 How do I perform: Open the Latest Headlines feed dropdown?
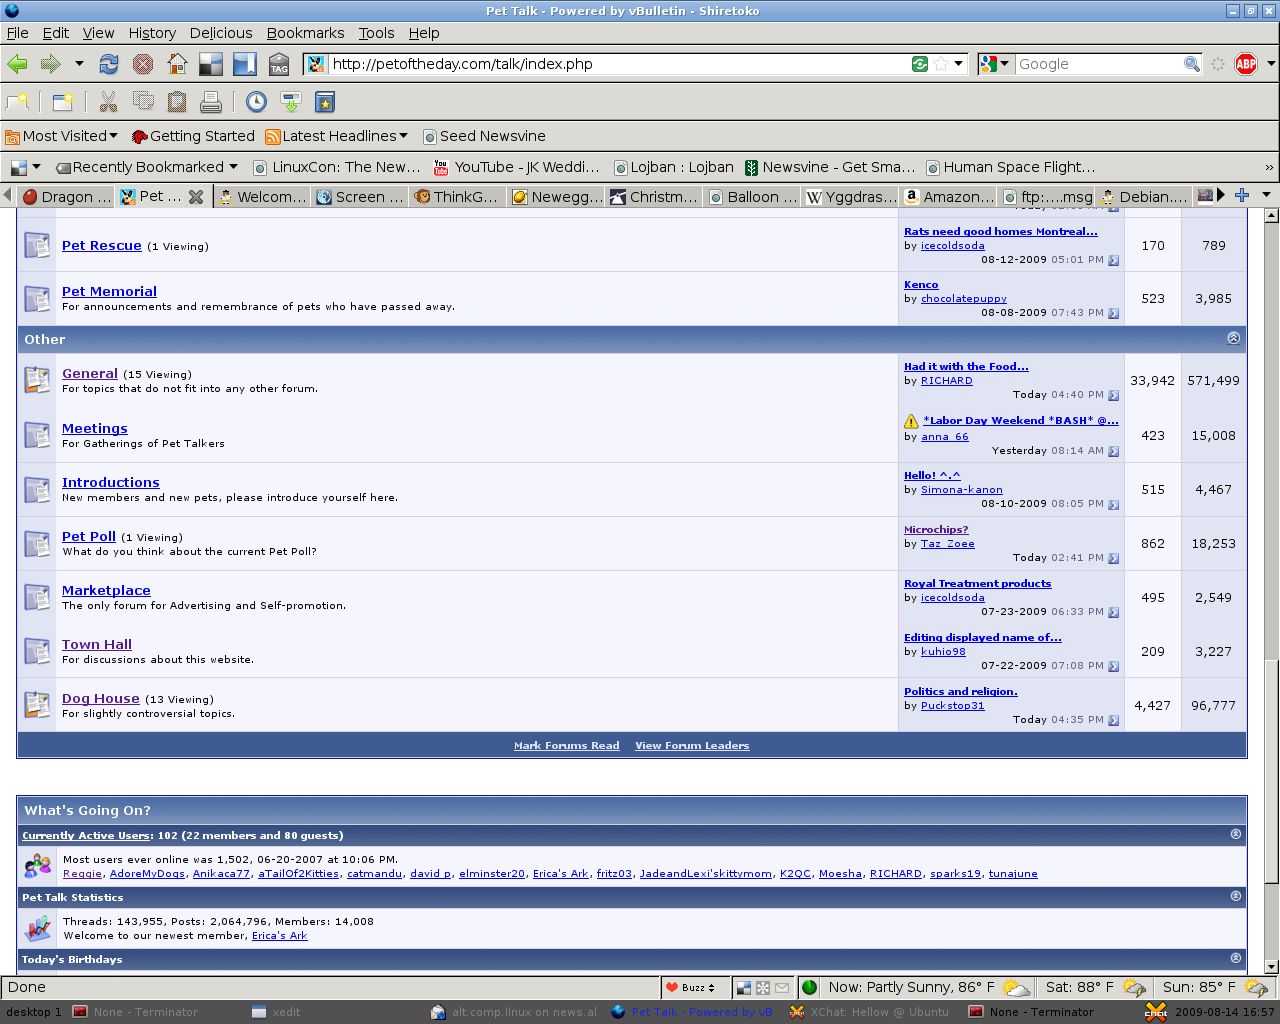[x=338, y=136]
